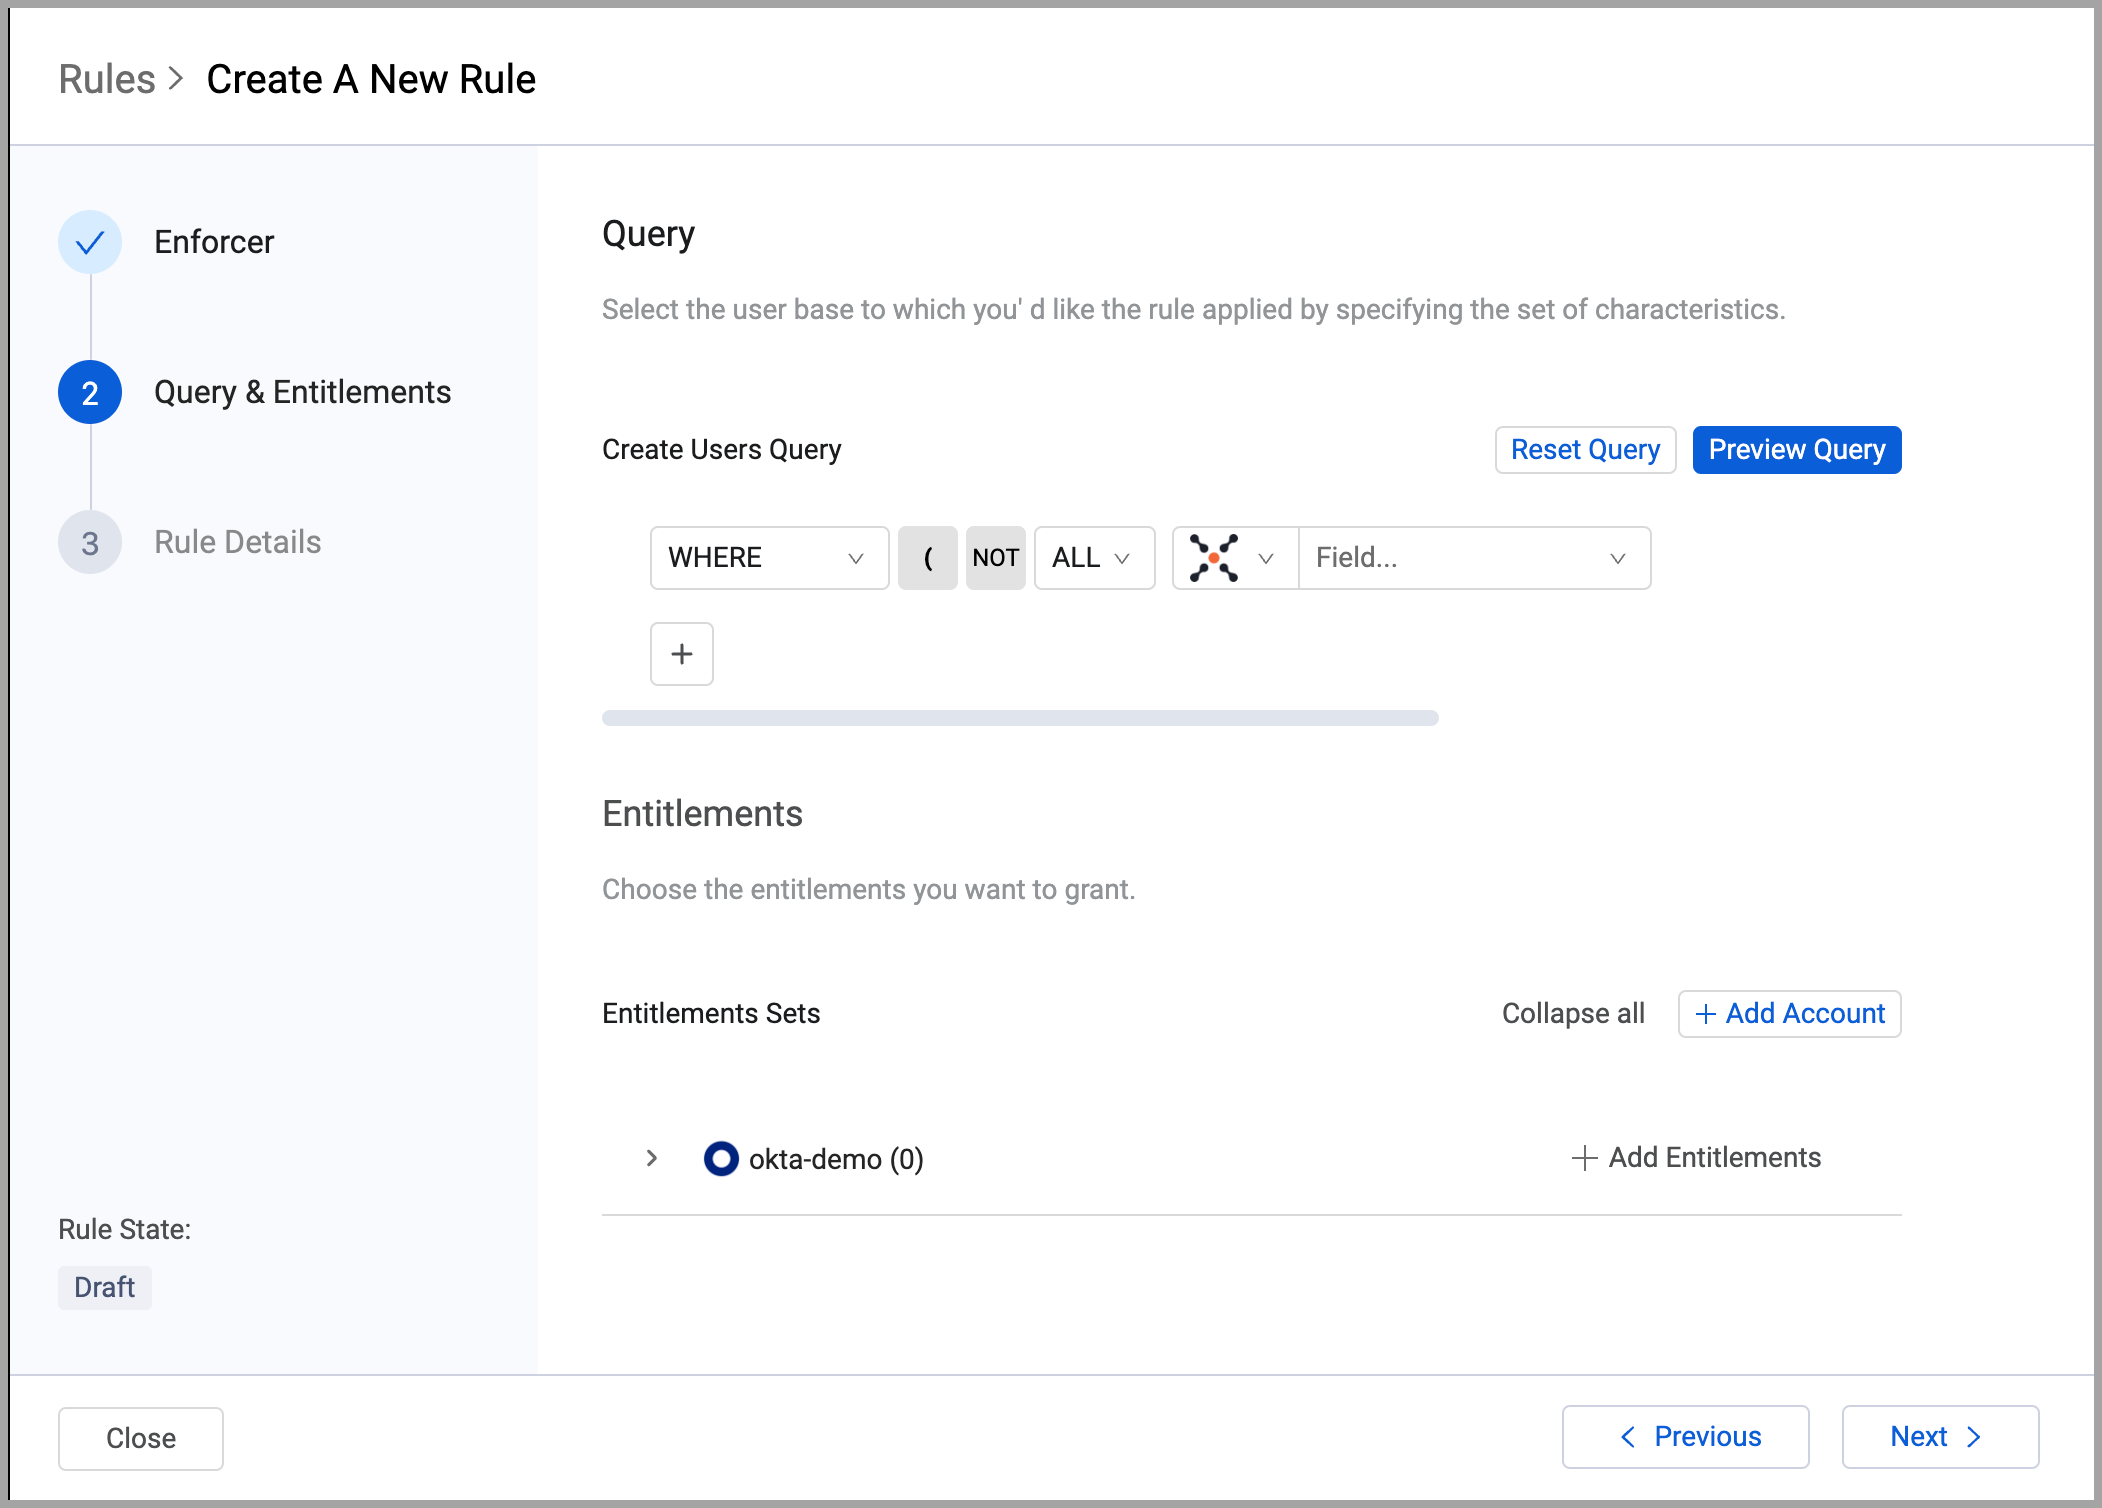Open the Field selection dropdown

[x=1473, y=558]
